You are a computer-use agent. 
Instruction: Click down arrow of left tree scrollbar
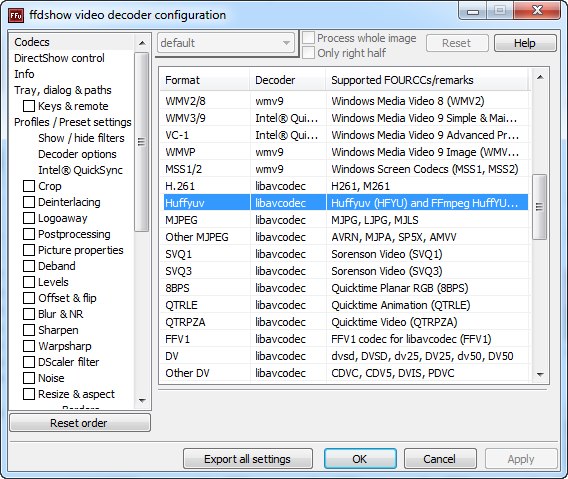tap(142, 400)
